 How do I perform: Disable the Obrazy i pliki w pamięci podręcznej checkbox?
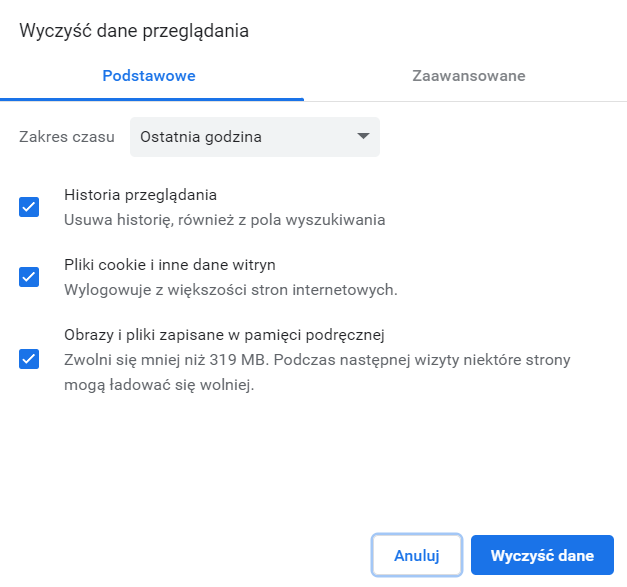[29, 358]
